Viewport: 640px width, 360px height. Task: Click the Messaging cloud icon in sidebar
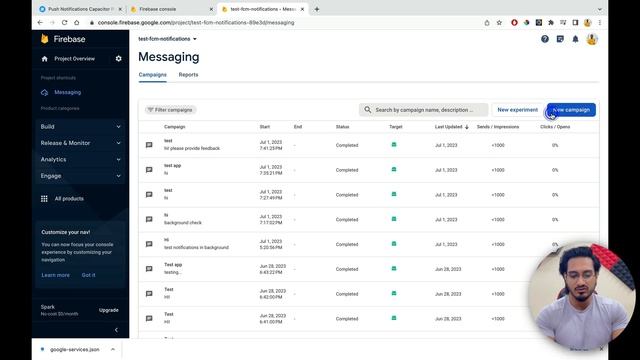(44, 92)
